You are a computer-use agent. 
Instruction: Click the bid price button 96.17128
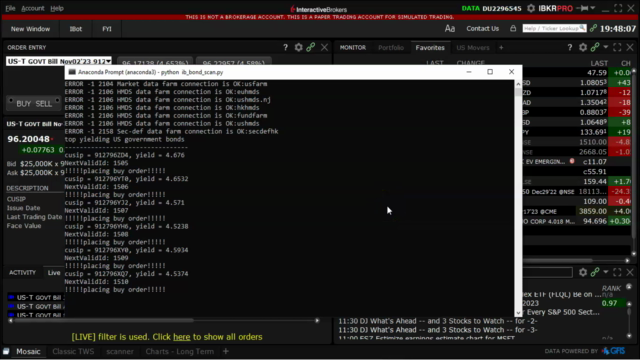tap(155, 62)
